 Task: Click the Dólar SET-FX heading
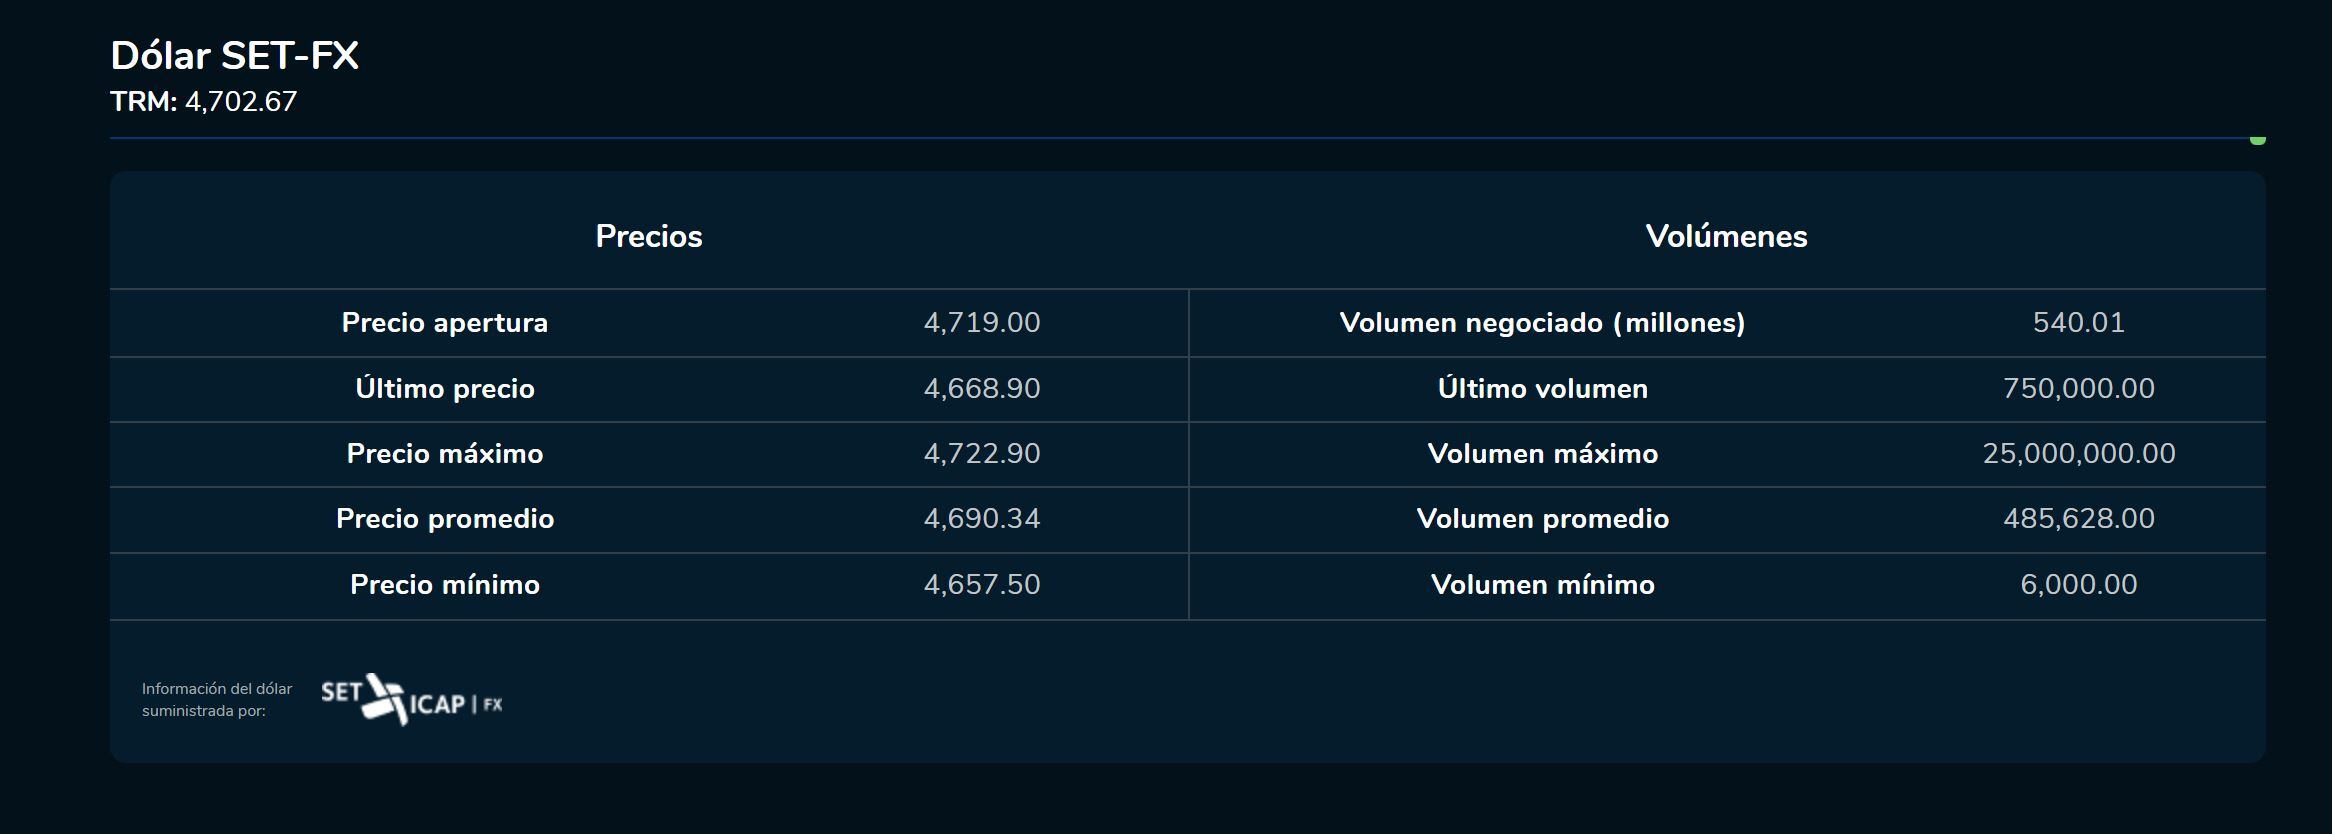pyautogui.click(x=234, y=56)
